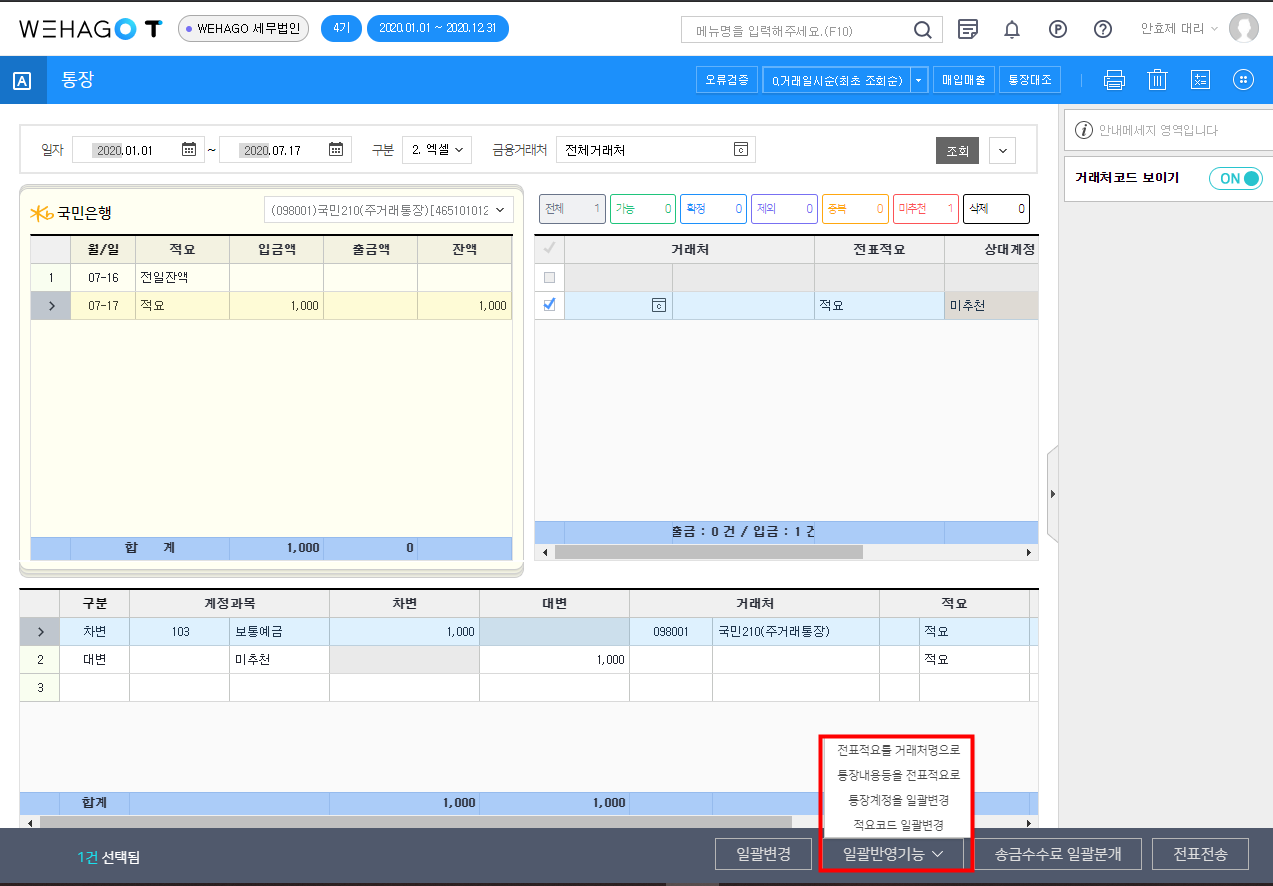Open the end date calendar picker

pyautogui.click(x=336, y=150)
